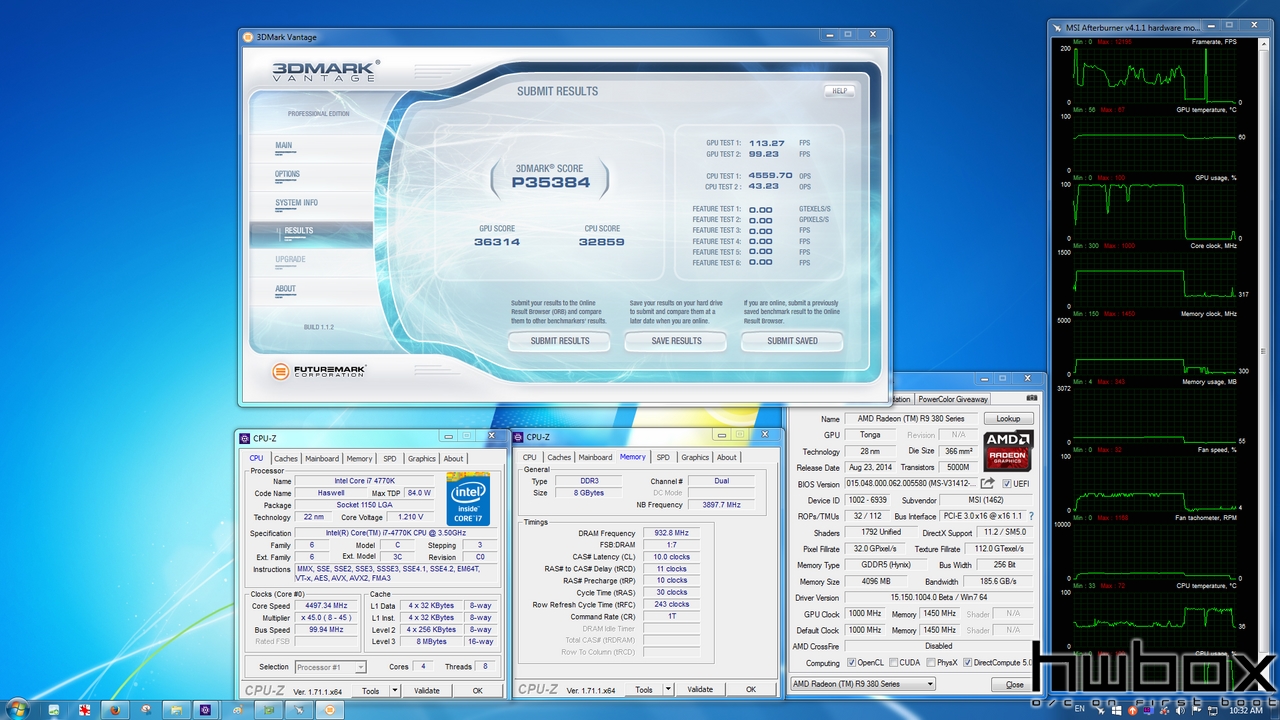Click the bus interface question mark in GPU-Z
The width and height of the screenshot is (1280, 720).
1031,516
